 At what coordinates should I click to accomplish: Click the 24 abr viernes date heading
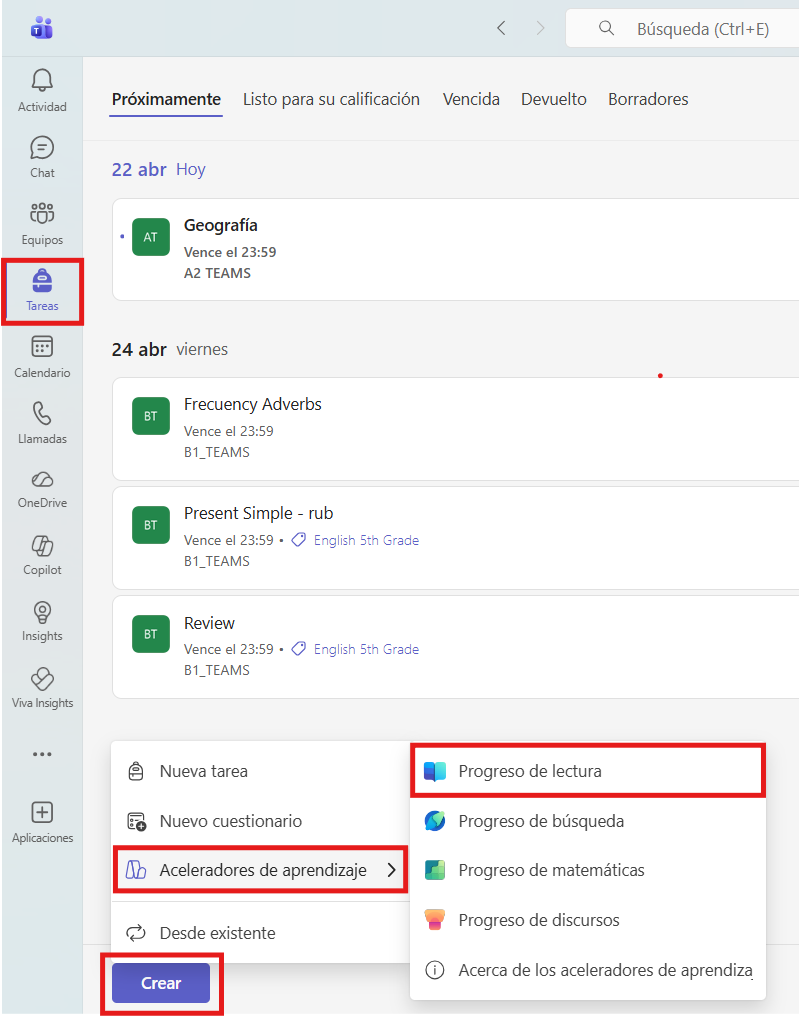click(x=169, y=349)
